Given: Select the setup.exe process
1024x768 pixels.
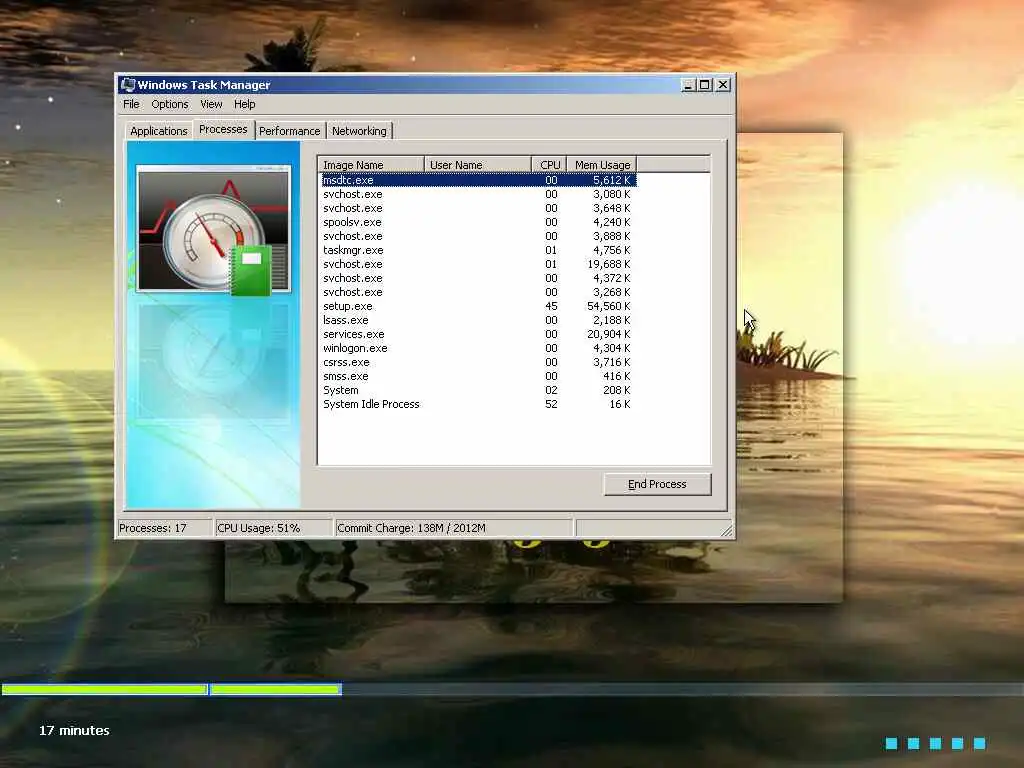Looking at the screenshot, I should [x=479, y=306].
